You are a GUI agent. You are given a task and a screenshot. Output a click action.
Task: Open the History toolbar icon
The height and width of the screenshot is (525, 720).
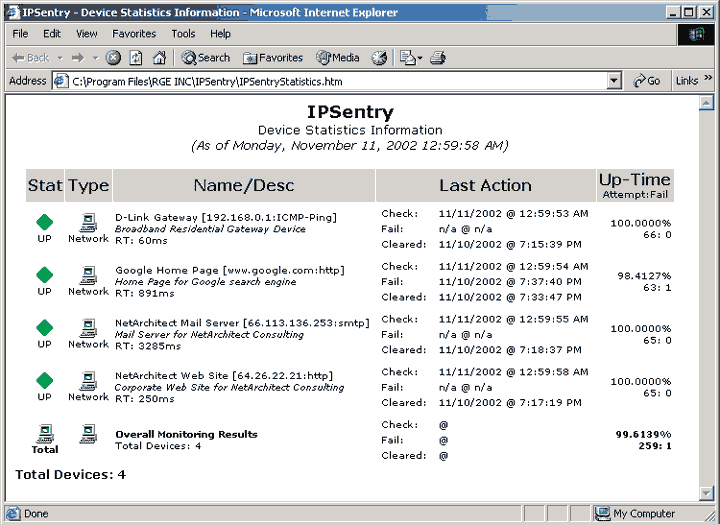[x=379, y=58]
